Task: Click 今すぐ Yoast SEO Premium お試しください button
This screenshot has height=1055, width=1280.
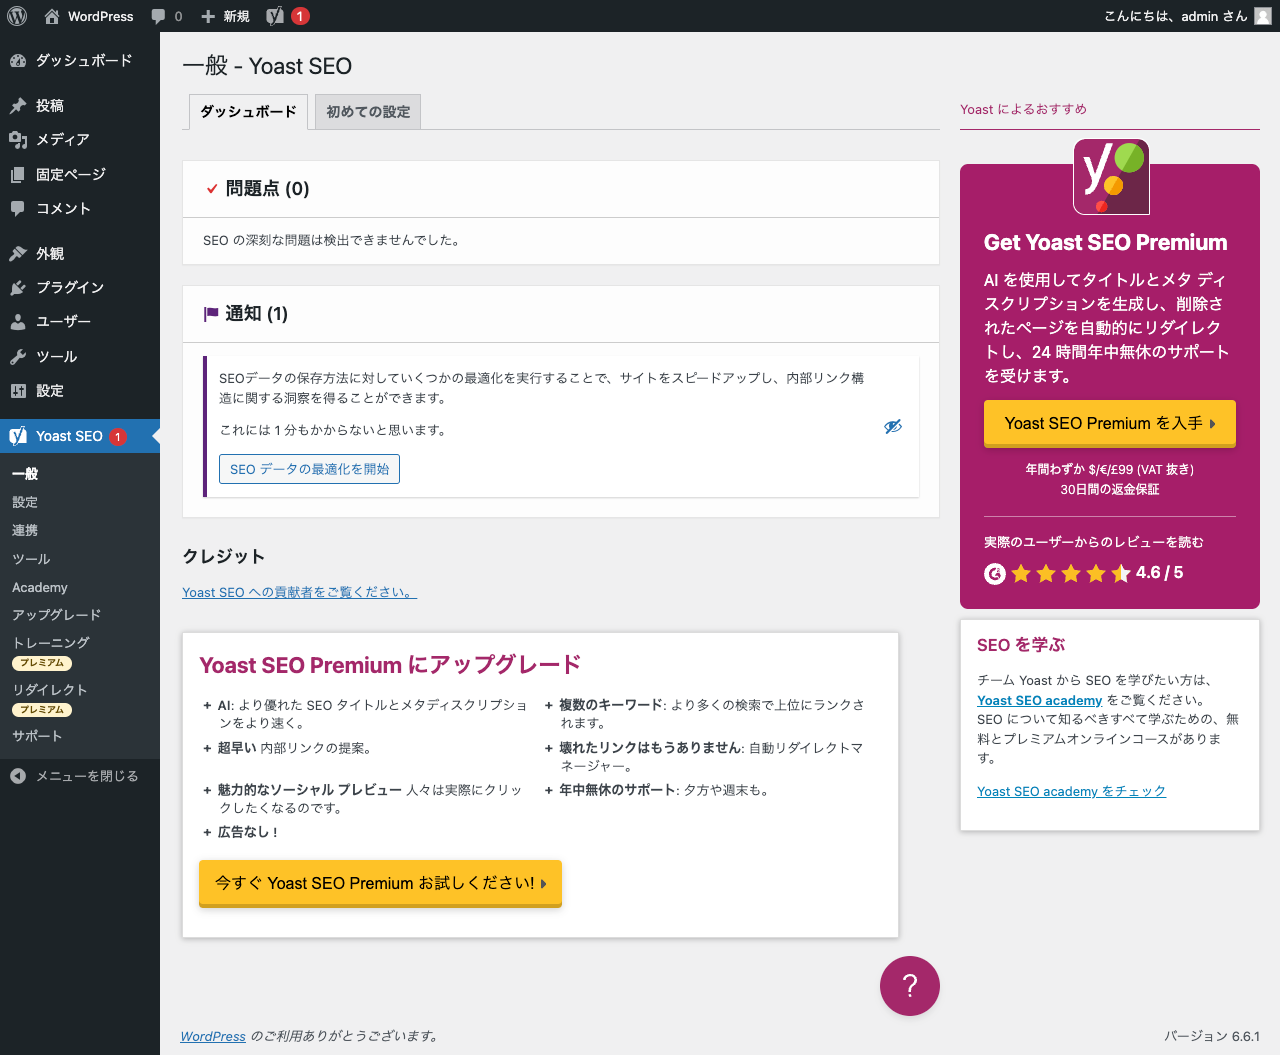Action: pos(380,883)
